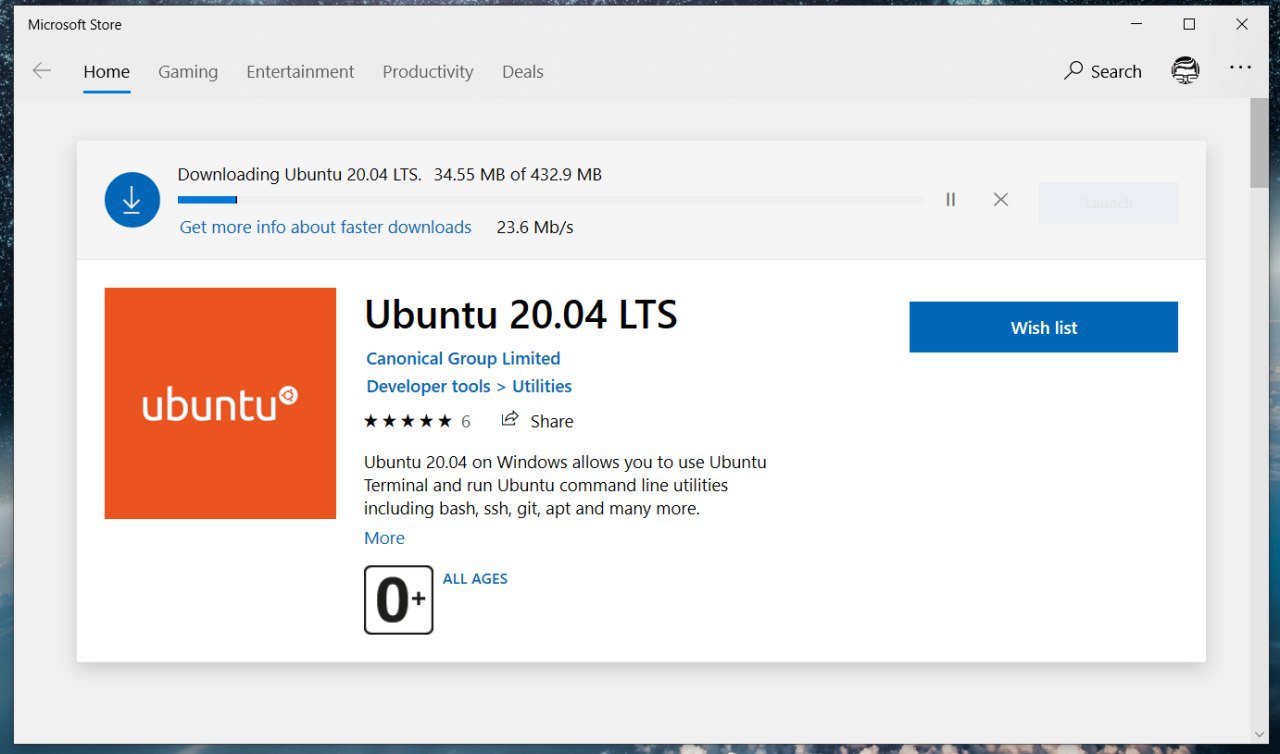Image resolution: width=1280 pixels, height=754 pixels.
Task: Open the Utilities category link
Action: click(542, 386)
